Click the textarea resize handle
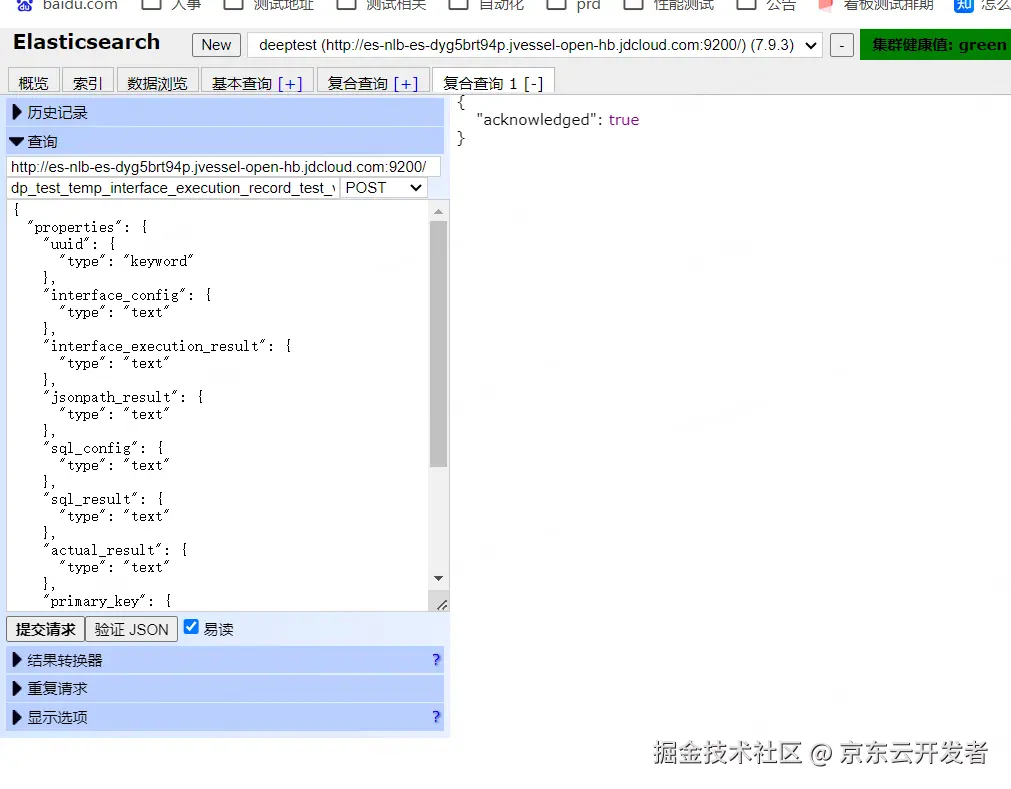This screenshot has height=789, width=1011. point(442,605)
